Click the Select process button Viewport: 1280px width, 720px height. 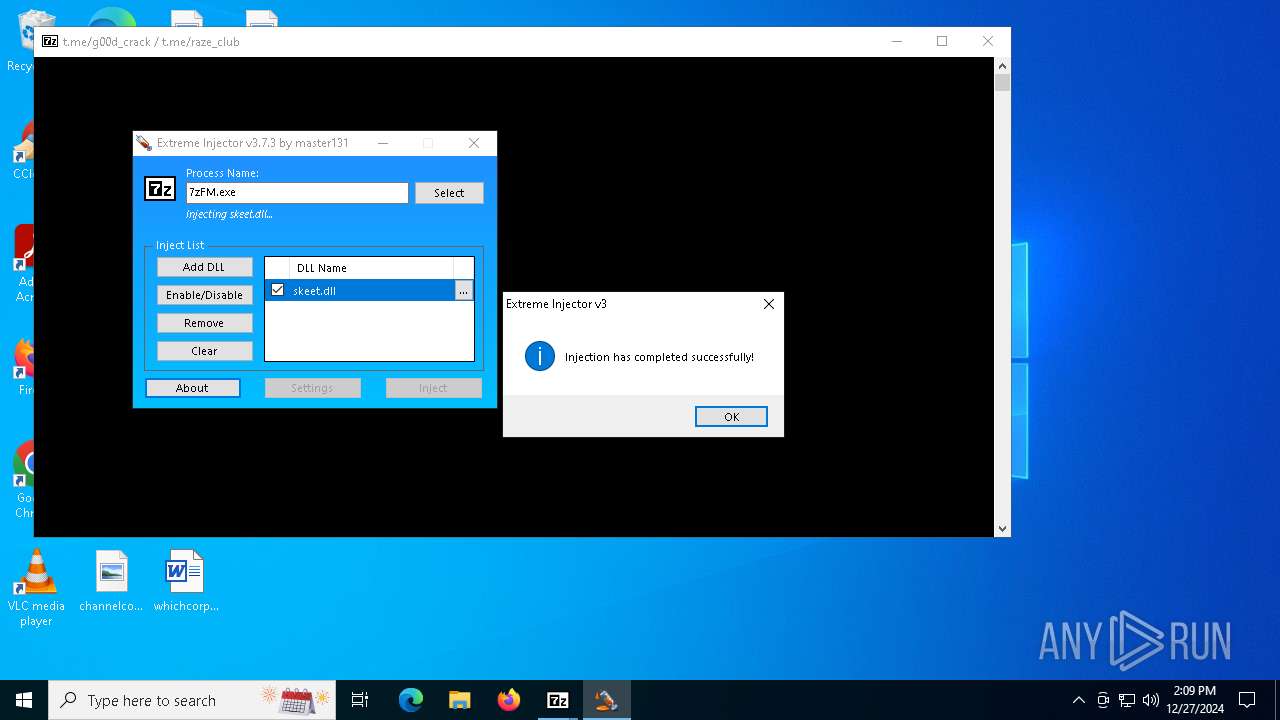pos(449,193)
